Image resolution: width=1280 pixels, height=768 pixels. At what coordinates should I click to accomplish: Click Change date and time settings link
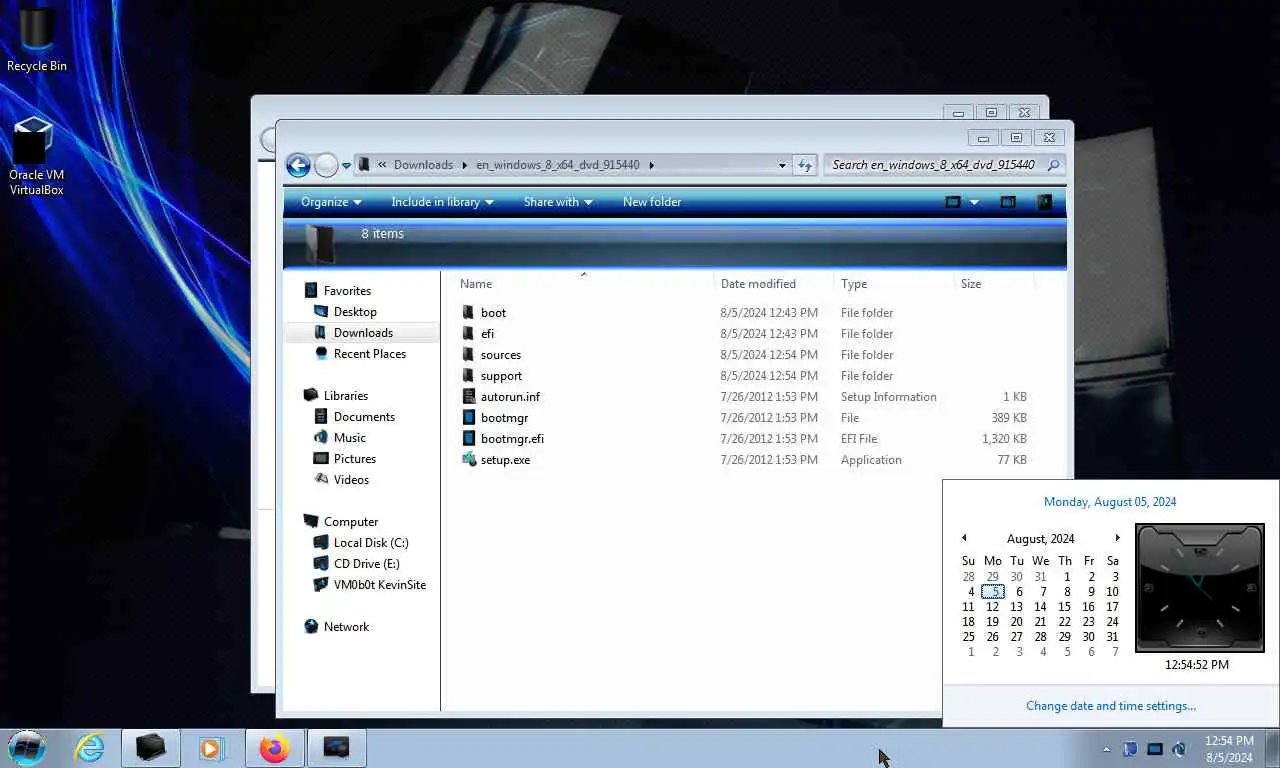point(1111,706)
